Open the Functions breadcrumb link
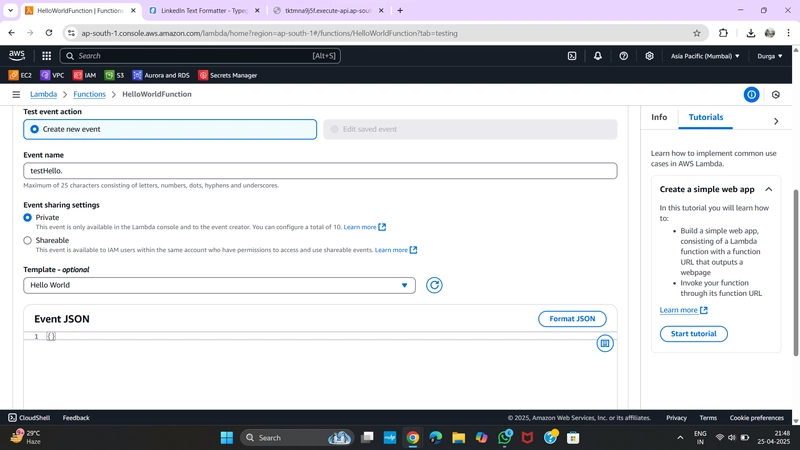This screenshot has height=450, width=800. 89,94
